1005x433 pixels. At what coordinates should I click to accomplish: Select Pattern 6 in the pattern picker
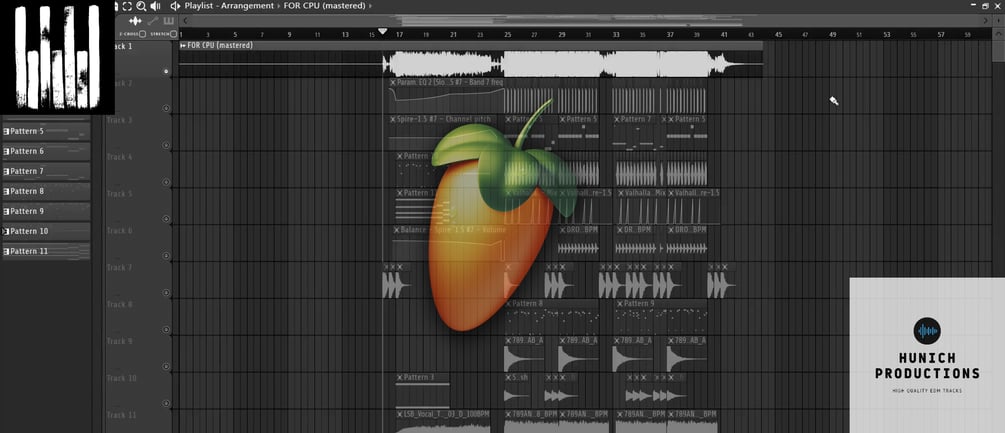pyautogui.click(x=46, y=151)
